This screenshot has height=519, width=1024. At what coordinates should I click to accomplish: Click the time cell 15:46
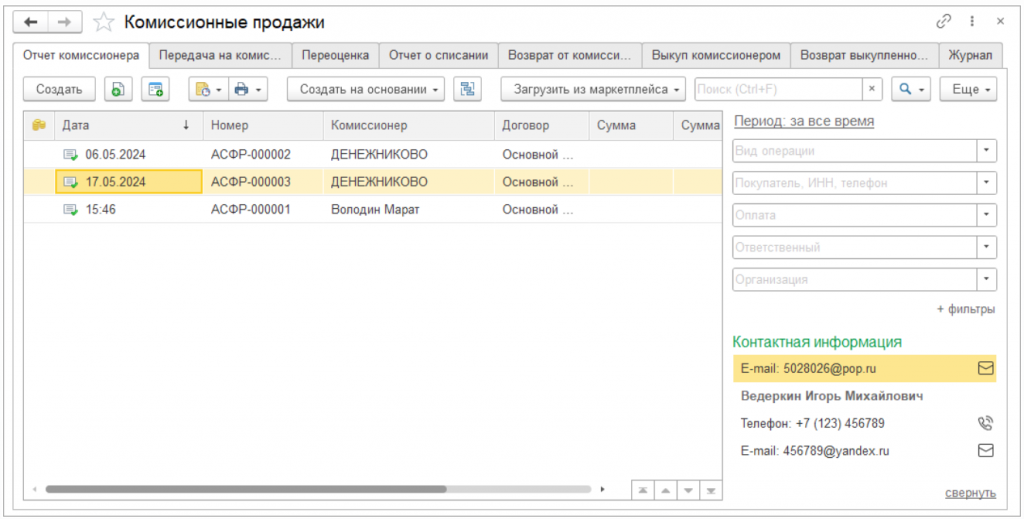pos(129,210)
